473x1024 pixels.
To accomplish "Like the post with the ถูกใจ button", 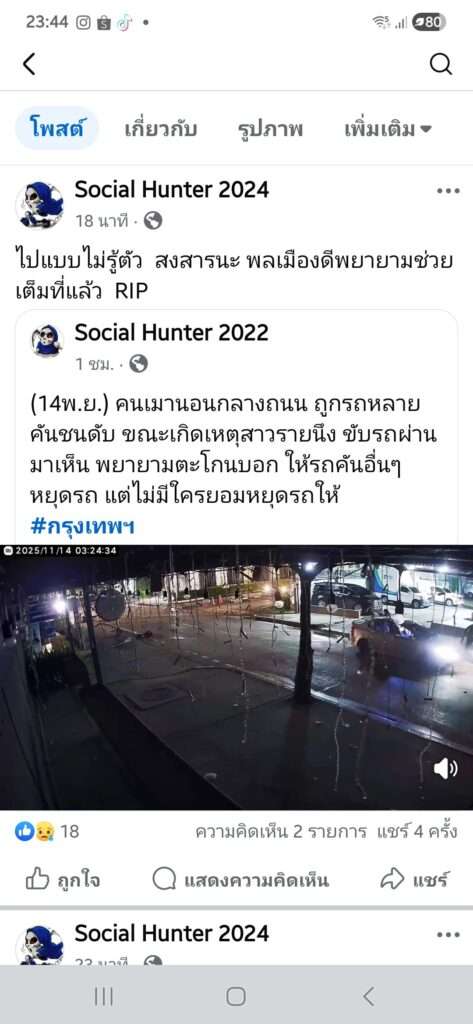I will pyautogui.click(x=63, y=880).
